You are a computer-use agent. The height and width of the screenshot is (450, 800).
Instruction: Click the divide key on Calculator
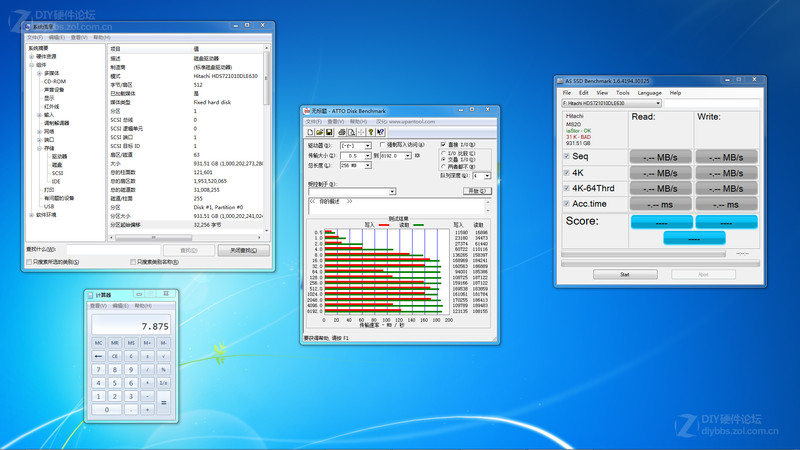point(147,369)
